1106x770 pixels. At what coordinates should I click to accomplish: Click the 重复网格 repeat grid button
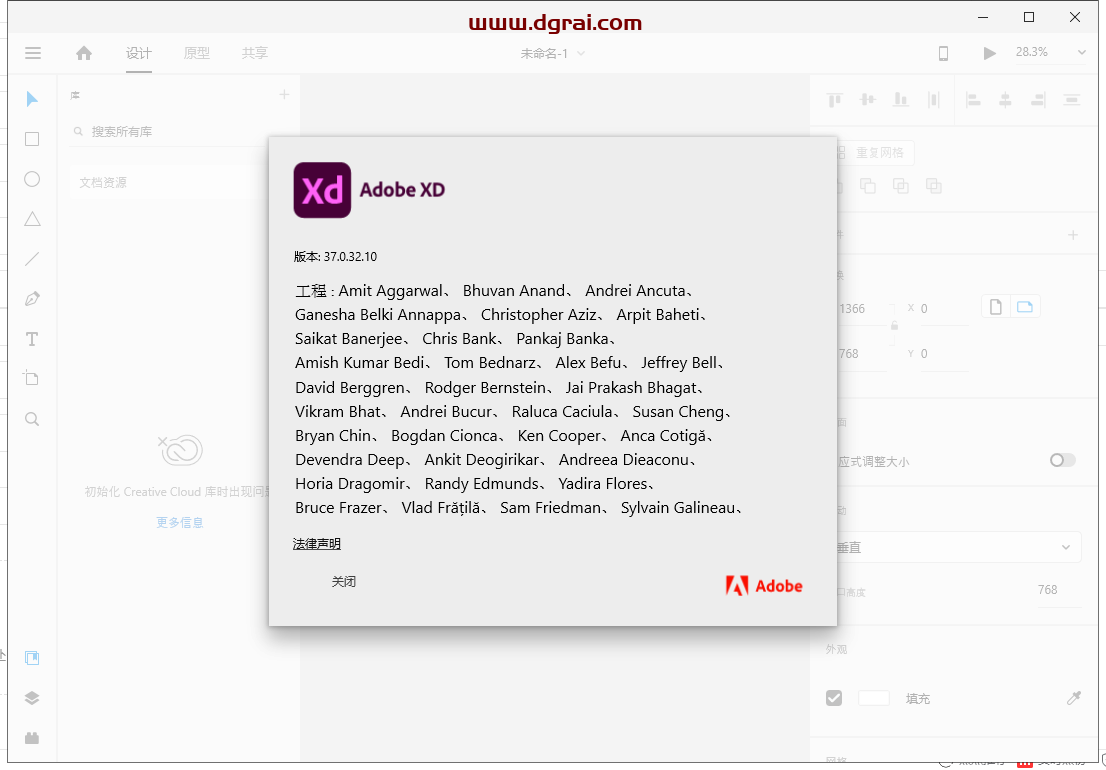point(873,152)
